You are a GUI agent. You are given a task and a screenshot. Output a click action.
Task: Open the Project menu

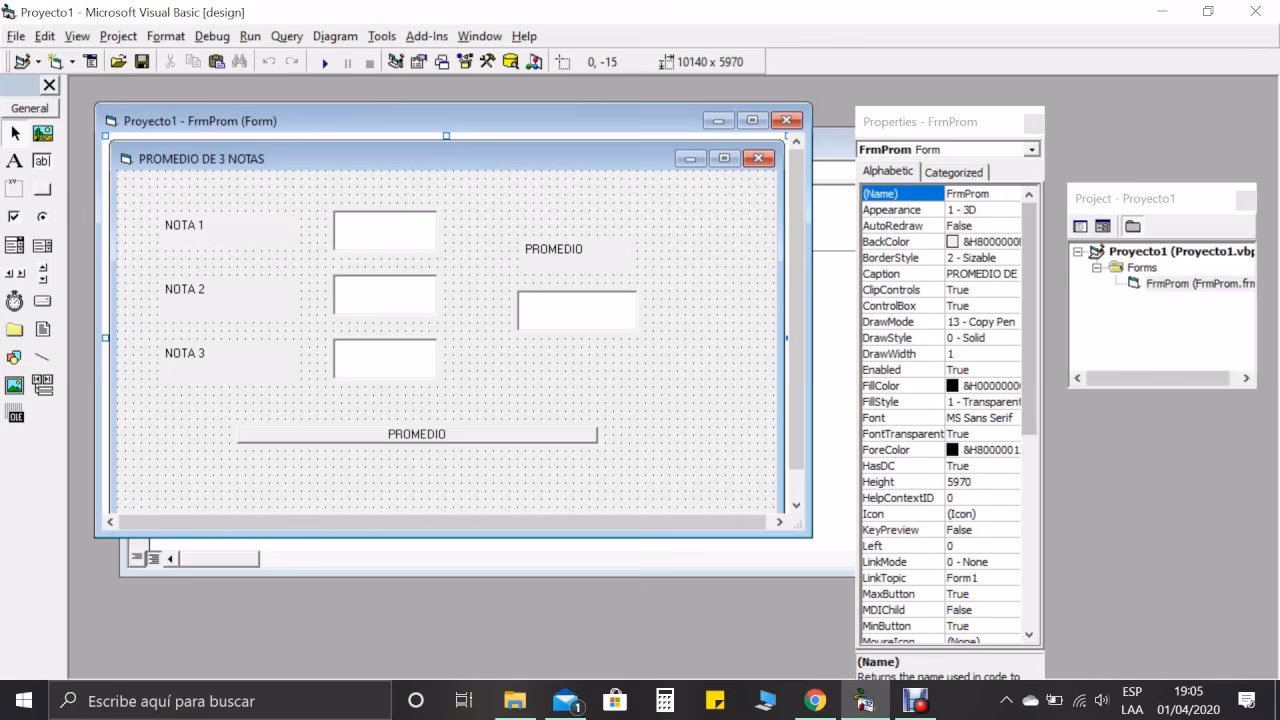coord(118,36)
